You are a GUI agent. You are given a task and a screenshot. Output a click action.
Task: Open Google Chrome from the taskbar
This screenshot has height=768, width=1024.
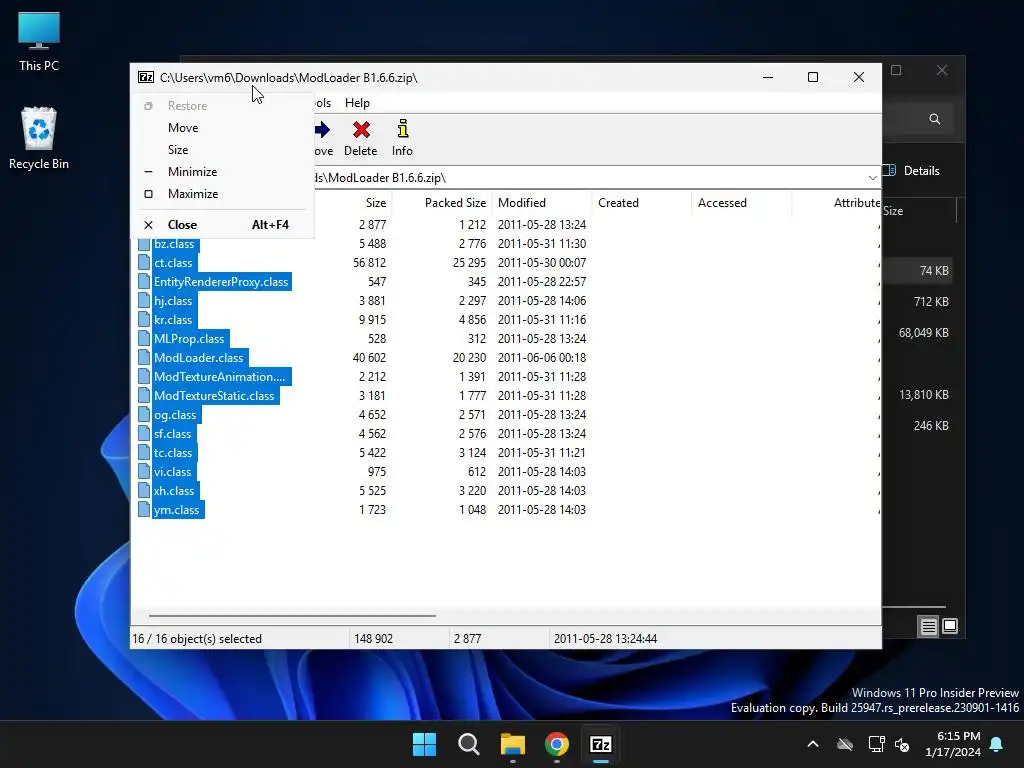(x=556, y=744)
